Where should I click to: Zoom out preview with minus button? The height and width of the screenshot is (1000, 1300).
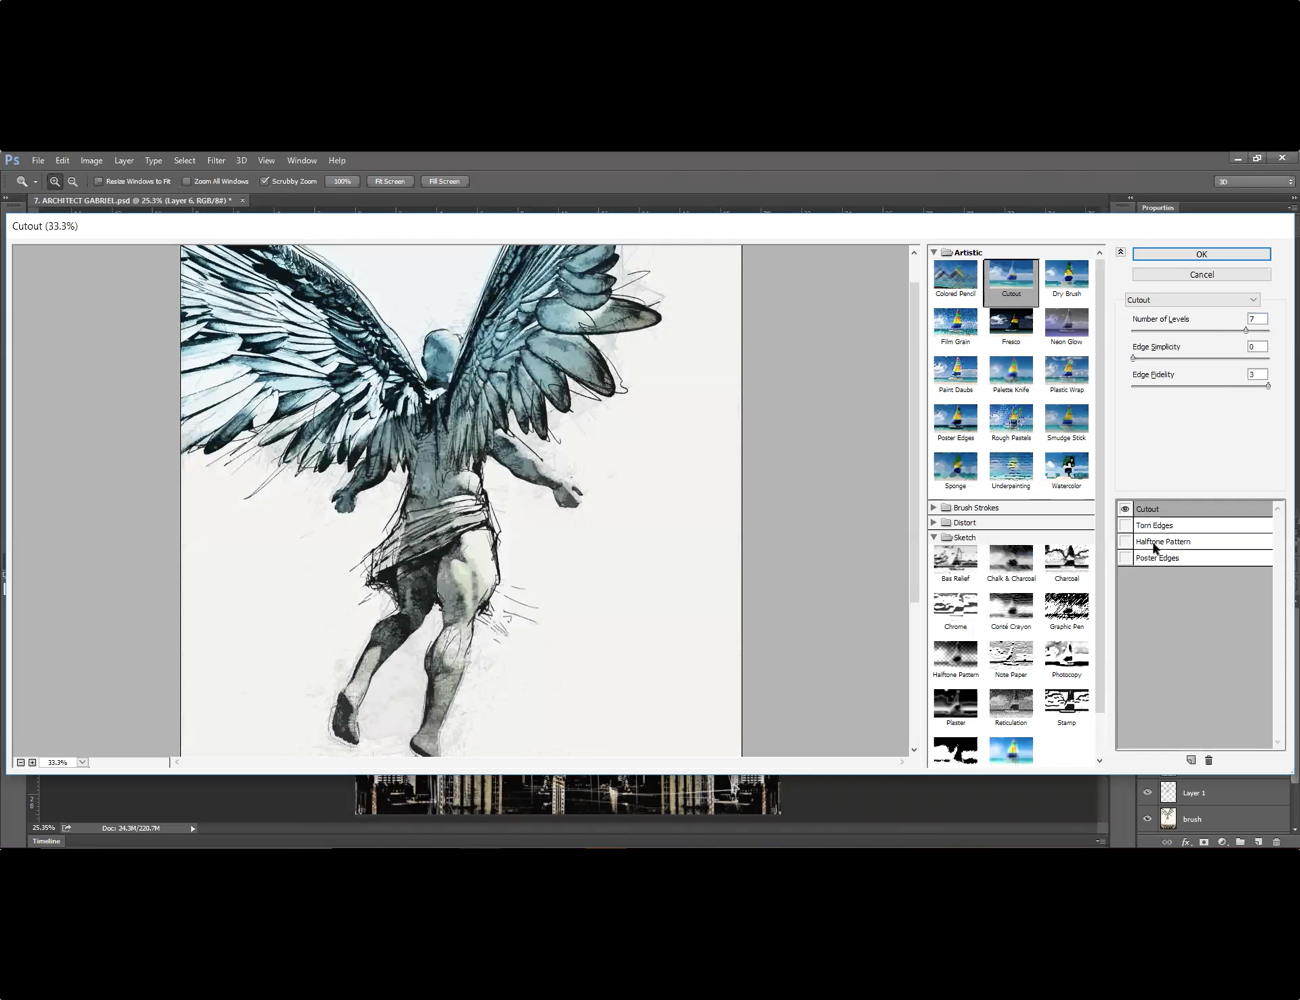coord(20,762)
